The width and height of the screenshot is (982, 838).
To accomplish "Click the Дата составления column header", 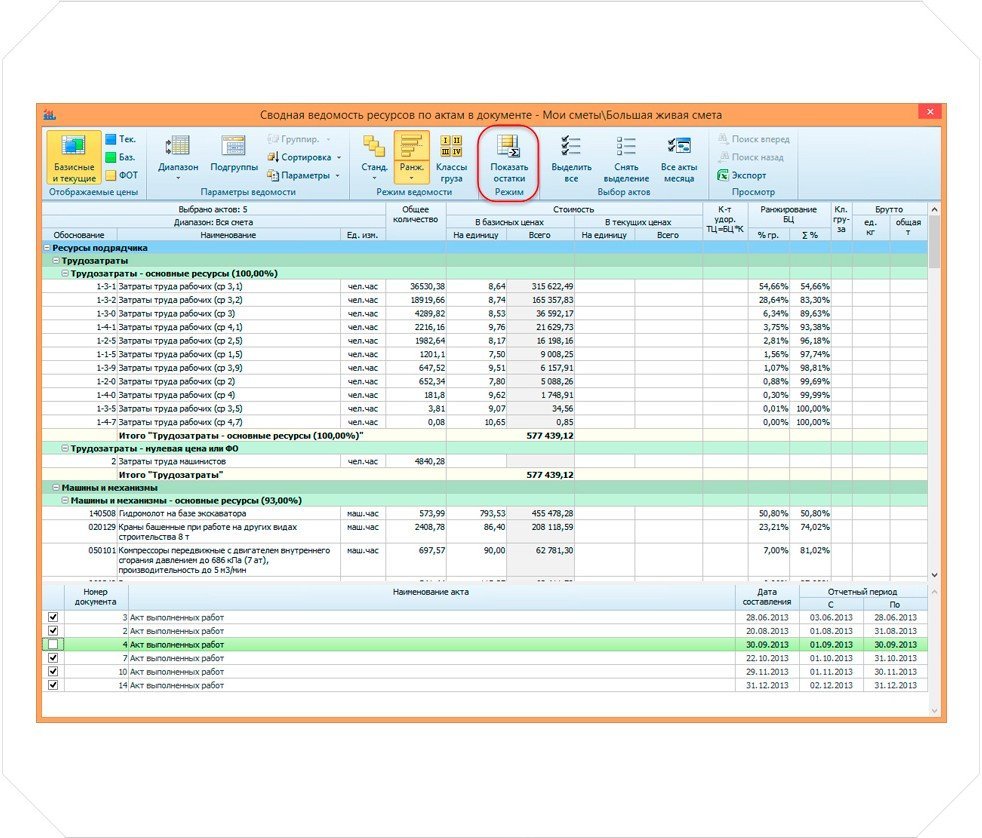I will [x=767, y=597].
